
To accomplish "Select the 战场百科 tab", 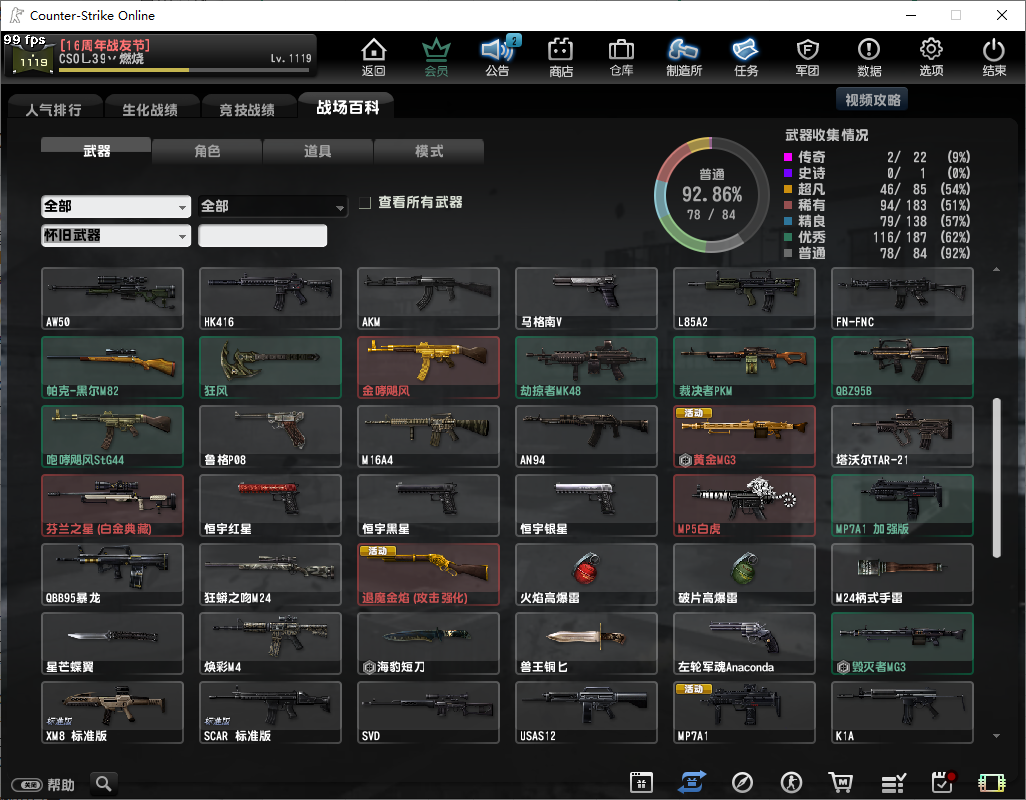I will 347,107.
